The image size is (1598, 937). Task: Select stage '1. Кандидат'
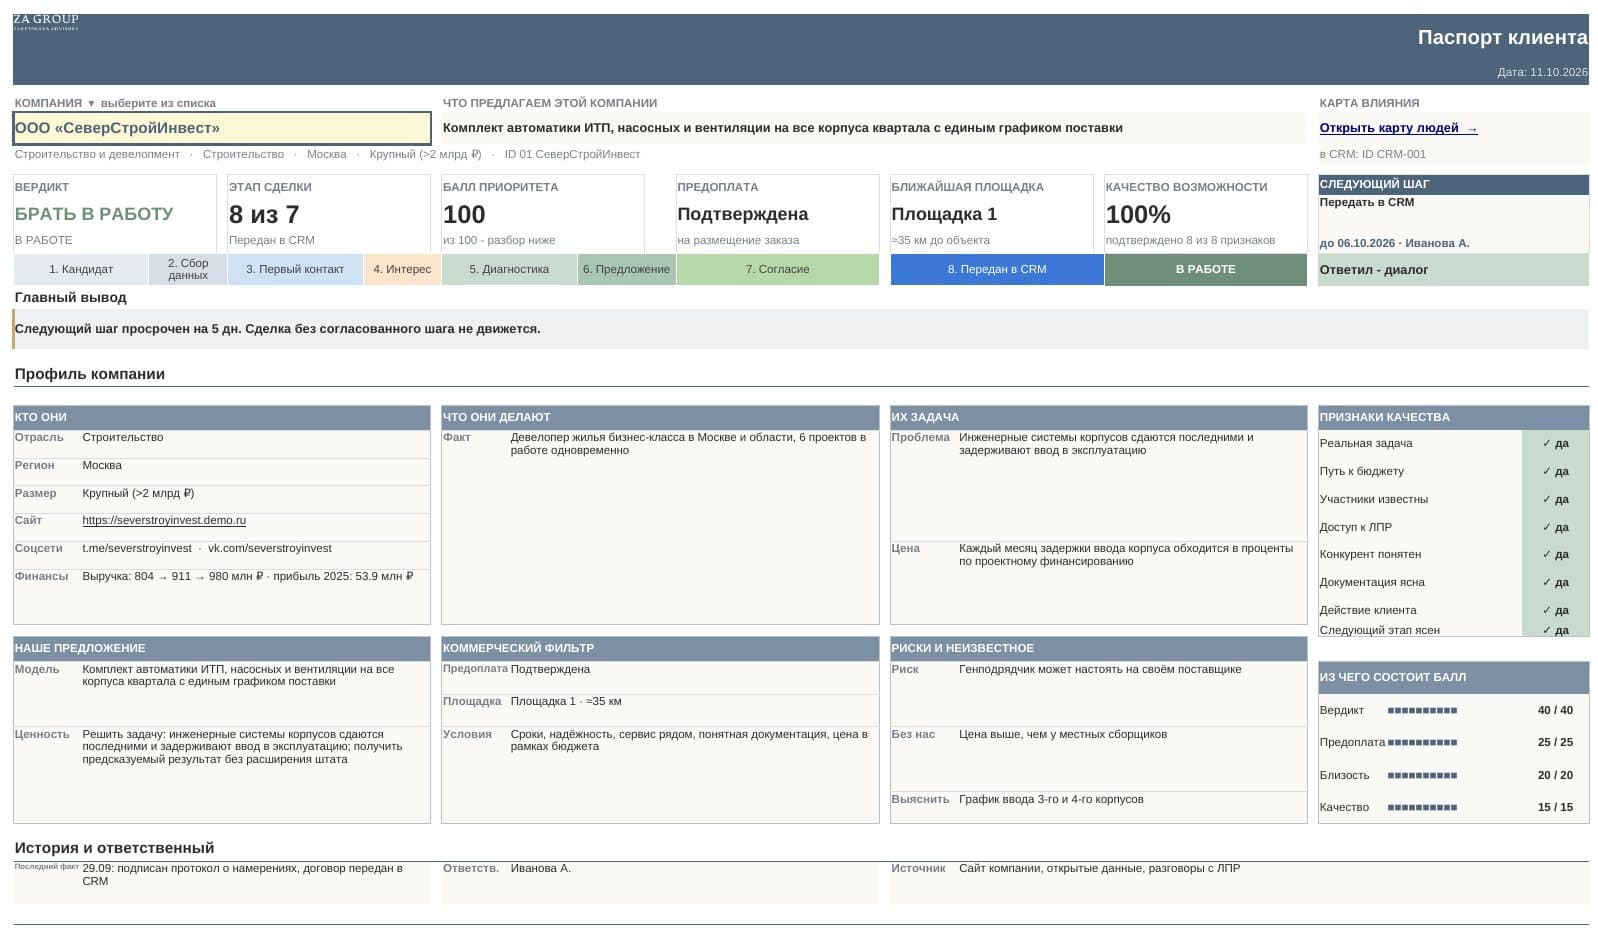(81, 269)
